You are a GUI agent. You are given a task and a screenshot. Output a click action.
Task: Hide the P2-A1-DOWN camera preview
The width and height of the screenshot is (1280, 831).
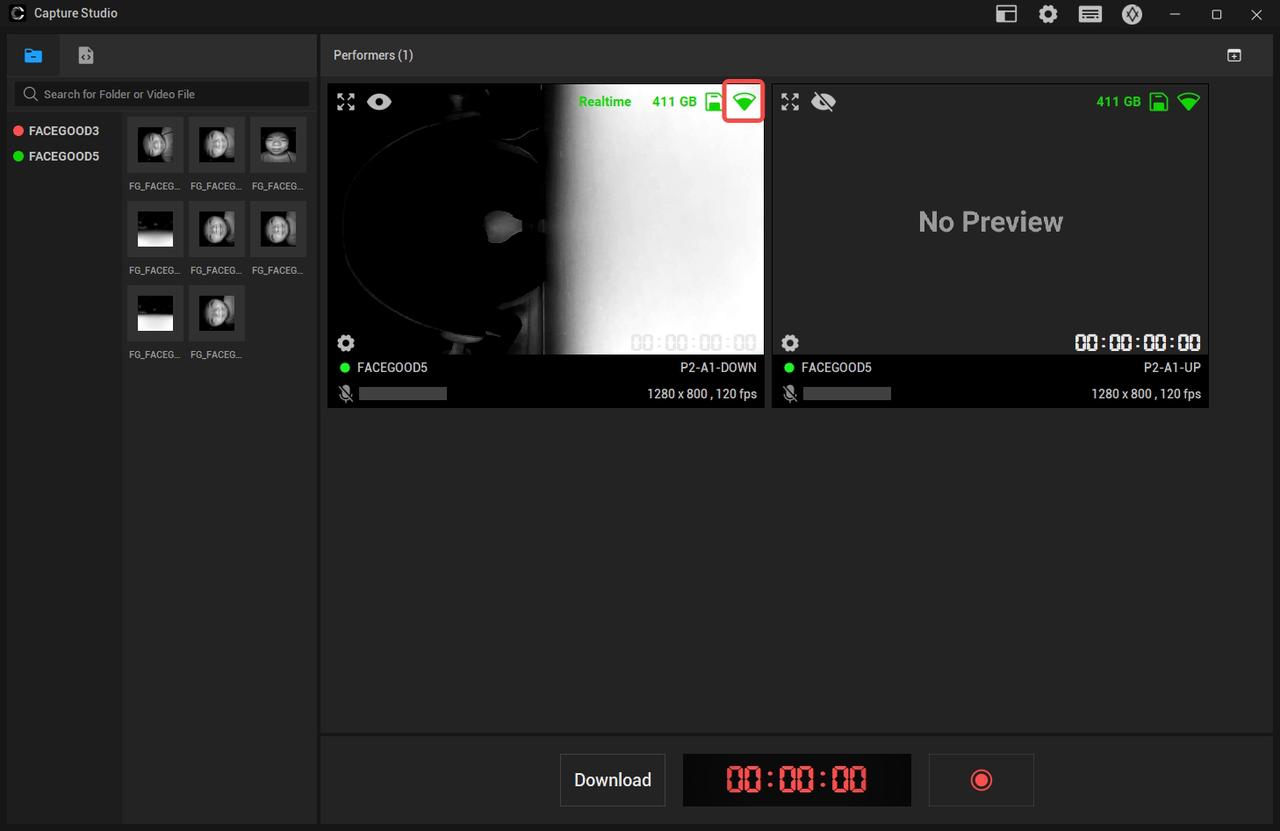[x=379, y=101]
